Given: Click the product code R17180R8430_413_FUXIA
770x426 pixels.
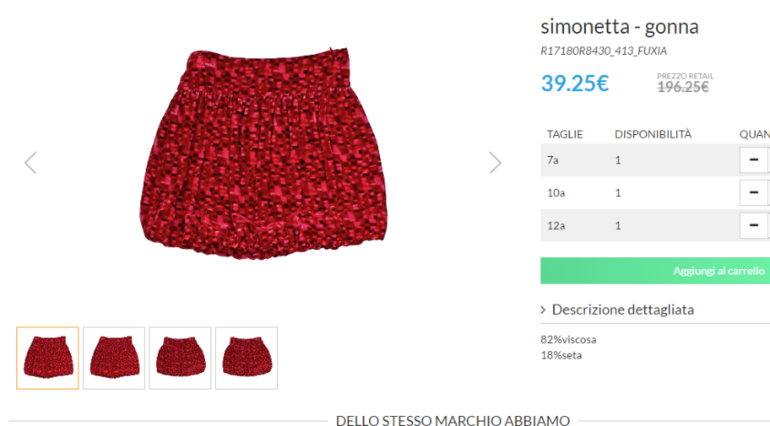Looking at the screenshot, I should coord(604,51).
